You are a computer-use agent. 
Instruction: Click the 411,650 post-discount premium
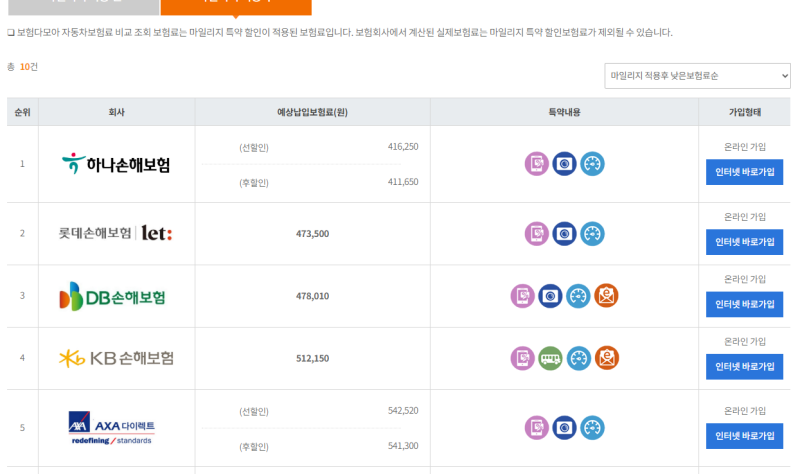[x=403, y=182]
